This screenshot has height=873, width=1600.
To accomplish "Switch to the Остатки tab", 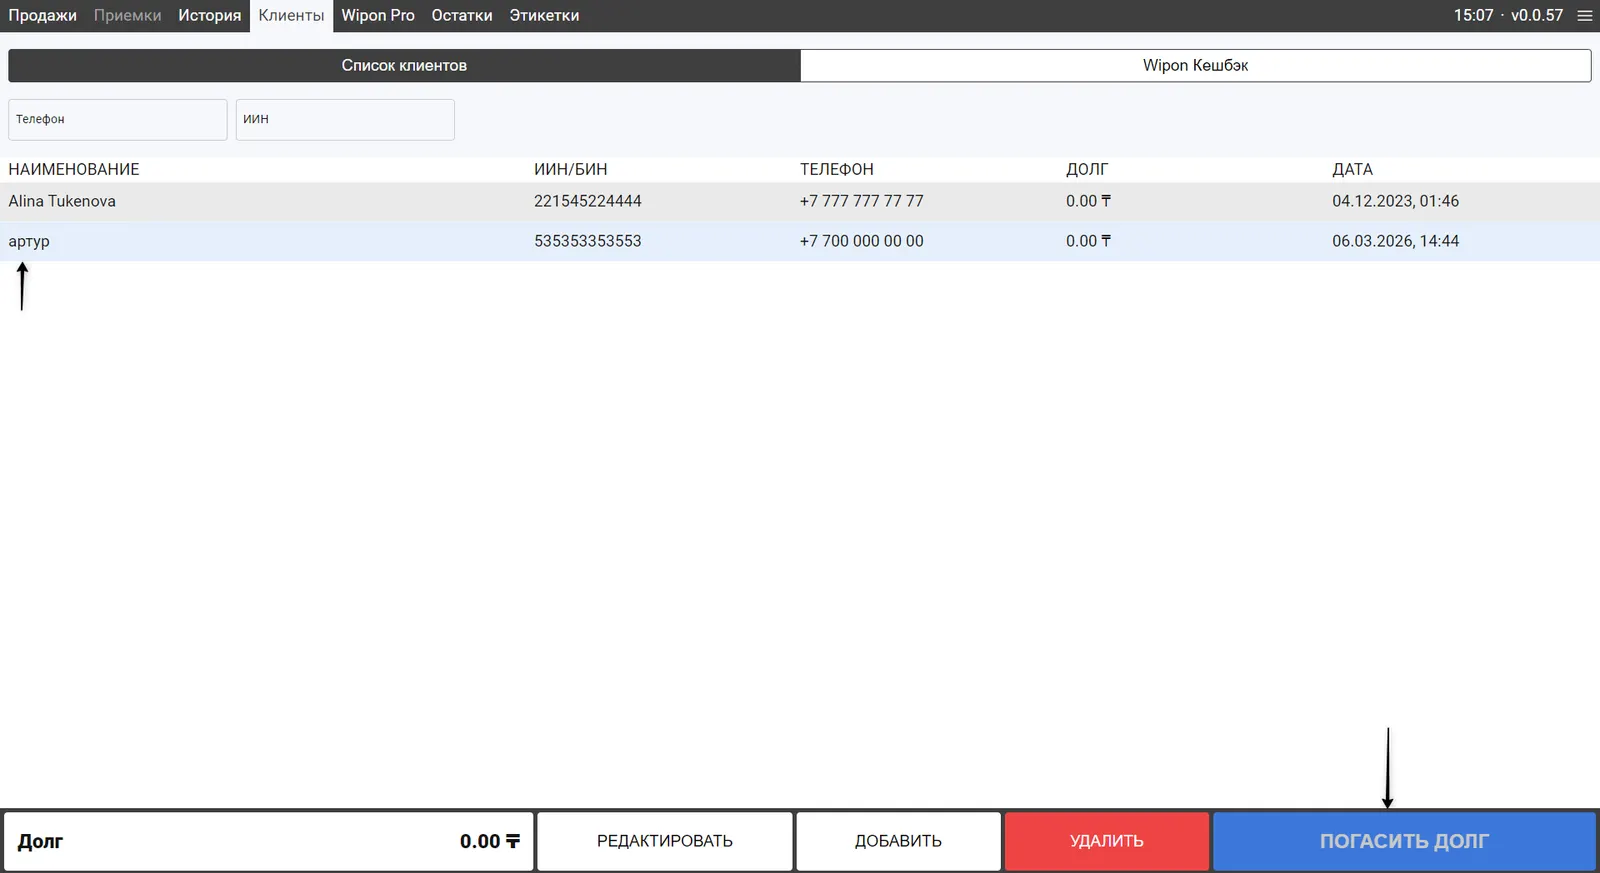I will tap(461, 16).
